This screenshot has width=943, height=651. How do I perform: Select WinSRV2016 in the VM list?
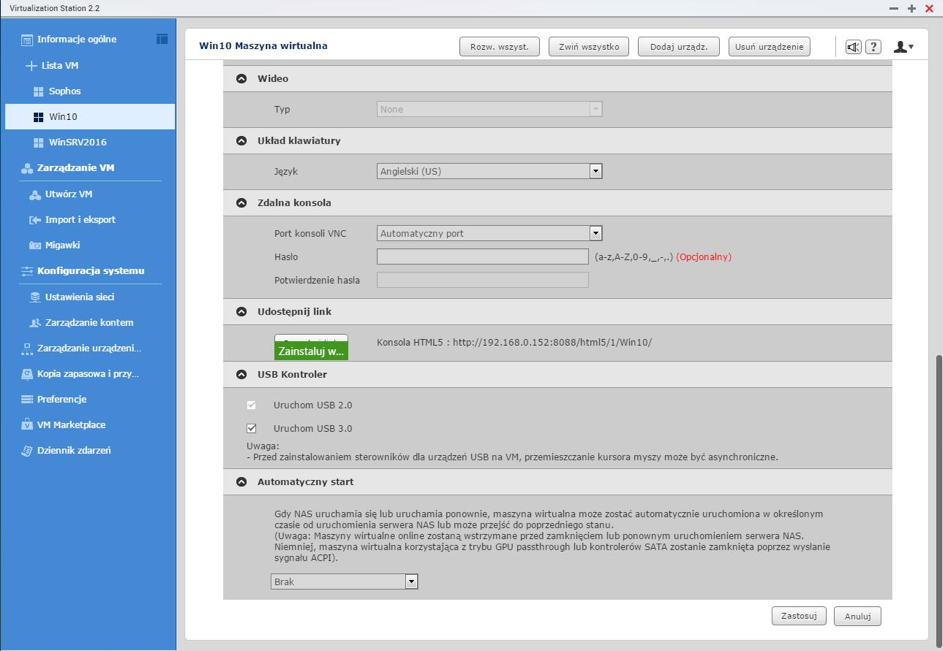point(77,142)
